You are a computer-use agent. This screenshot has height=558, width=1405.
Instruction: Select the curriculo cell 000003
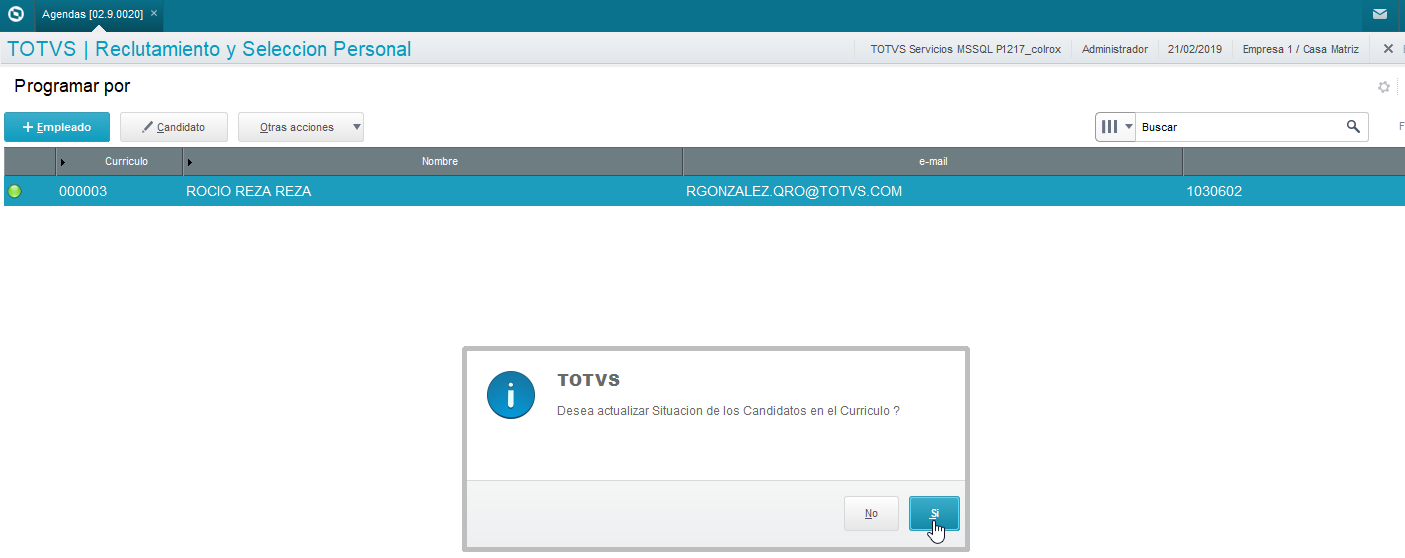83,191
